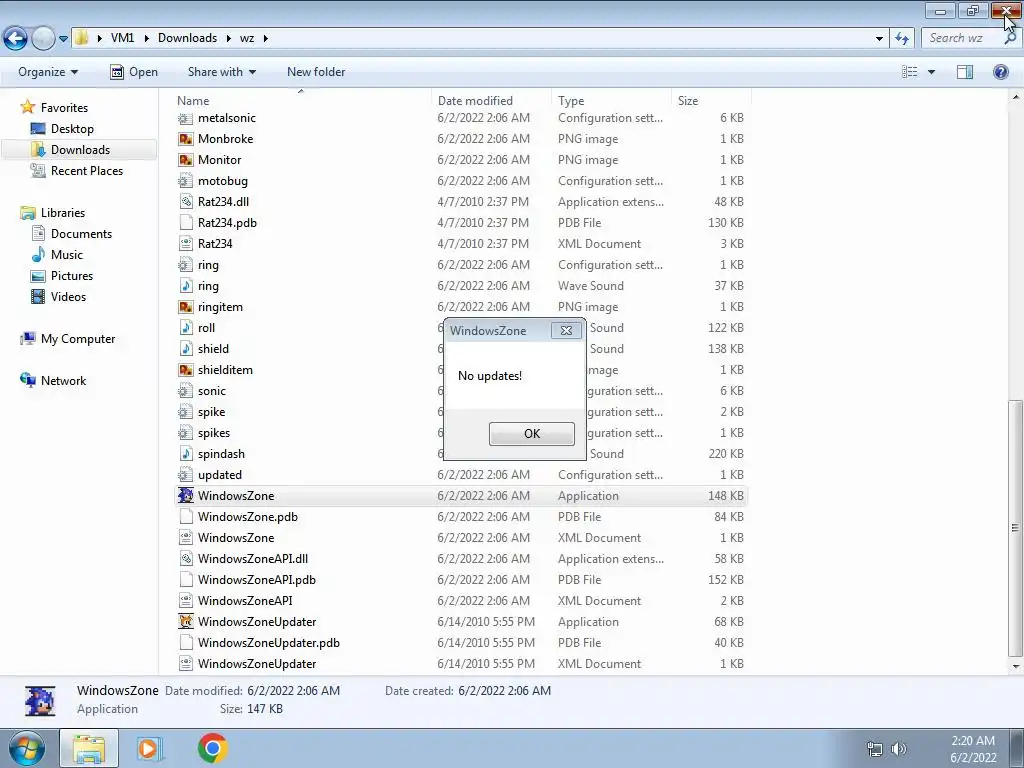Click the scrollbar down arrow
Screen dimensions: 1024x768
click(x=1016, y=667)
